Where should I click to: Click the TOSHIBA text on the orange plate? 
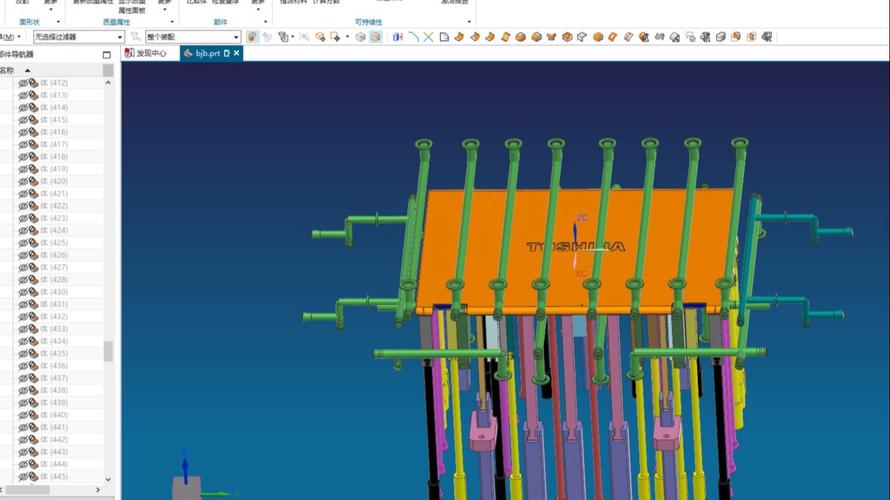(575, 246)
